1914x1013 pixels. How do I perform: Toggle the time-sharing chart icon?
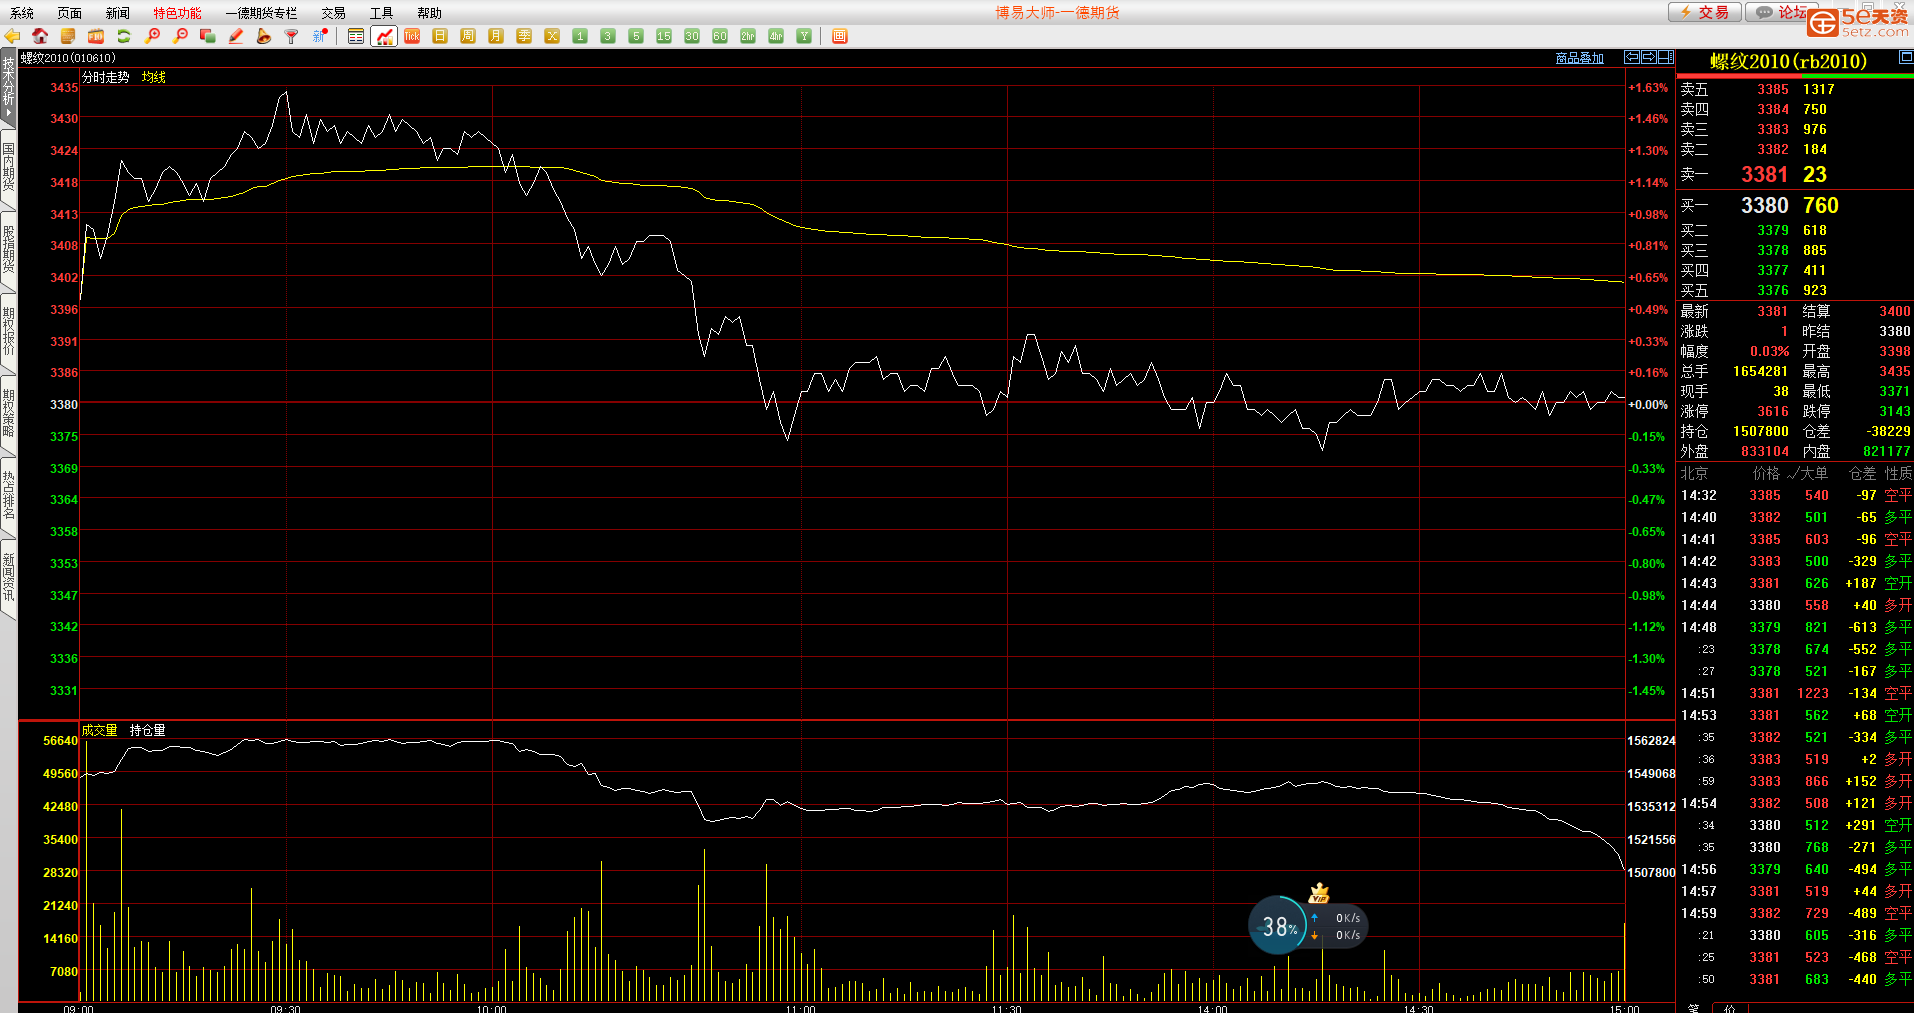click(384, 36)
